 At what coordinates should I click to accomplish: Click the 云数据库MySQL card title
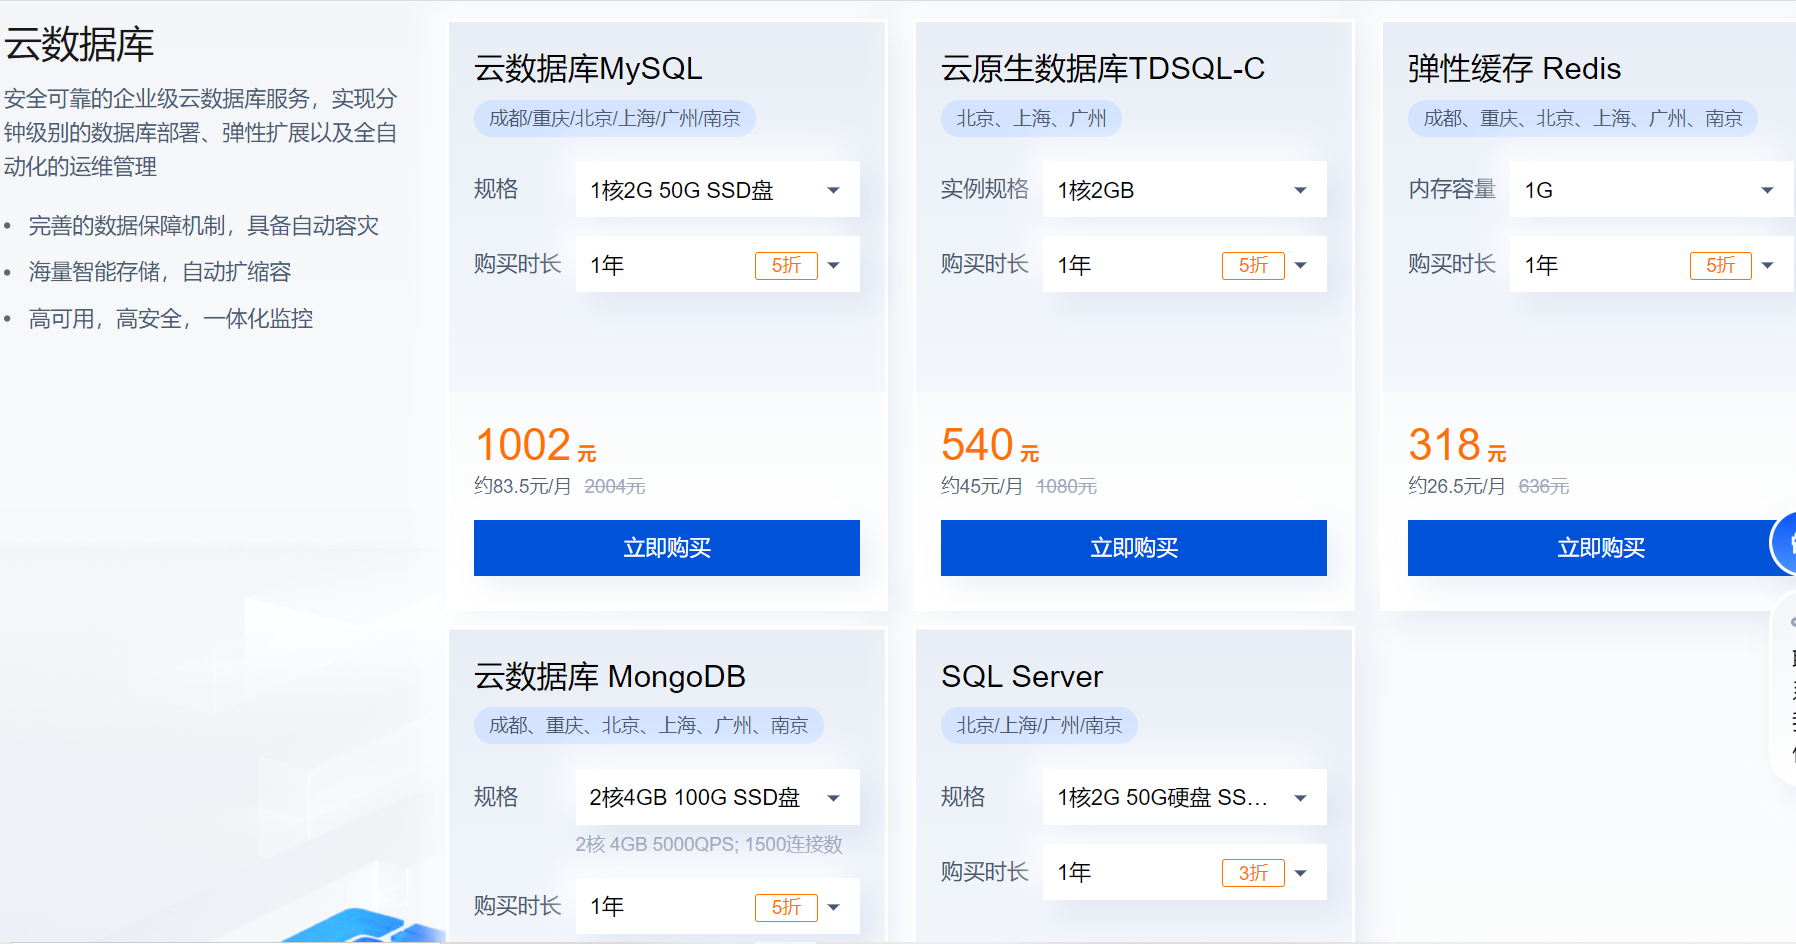(x=588, y=68)
